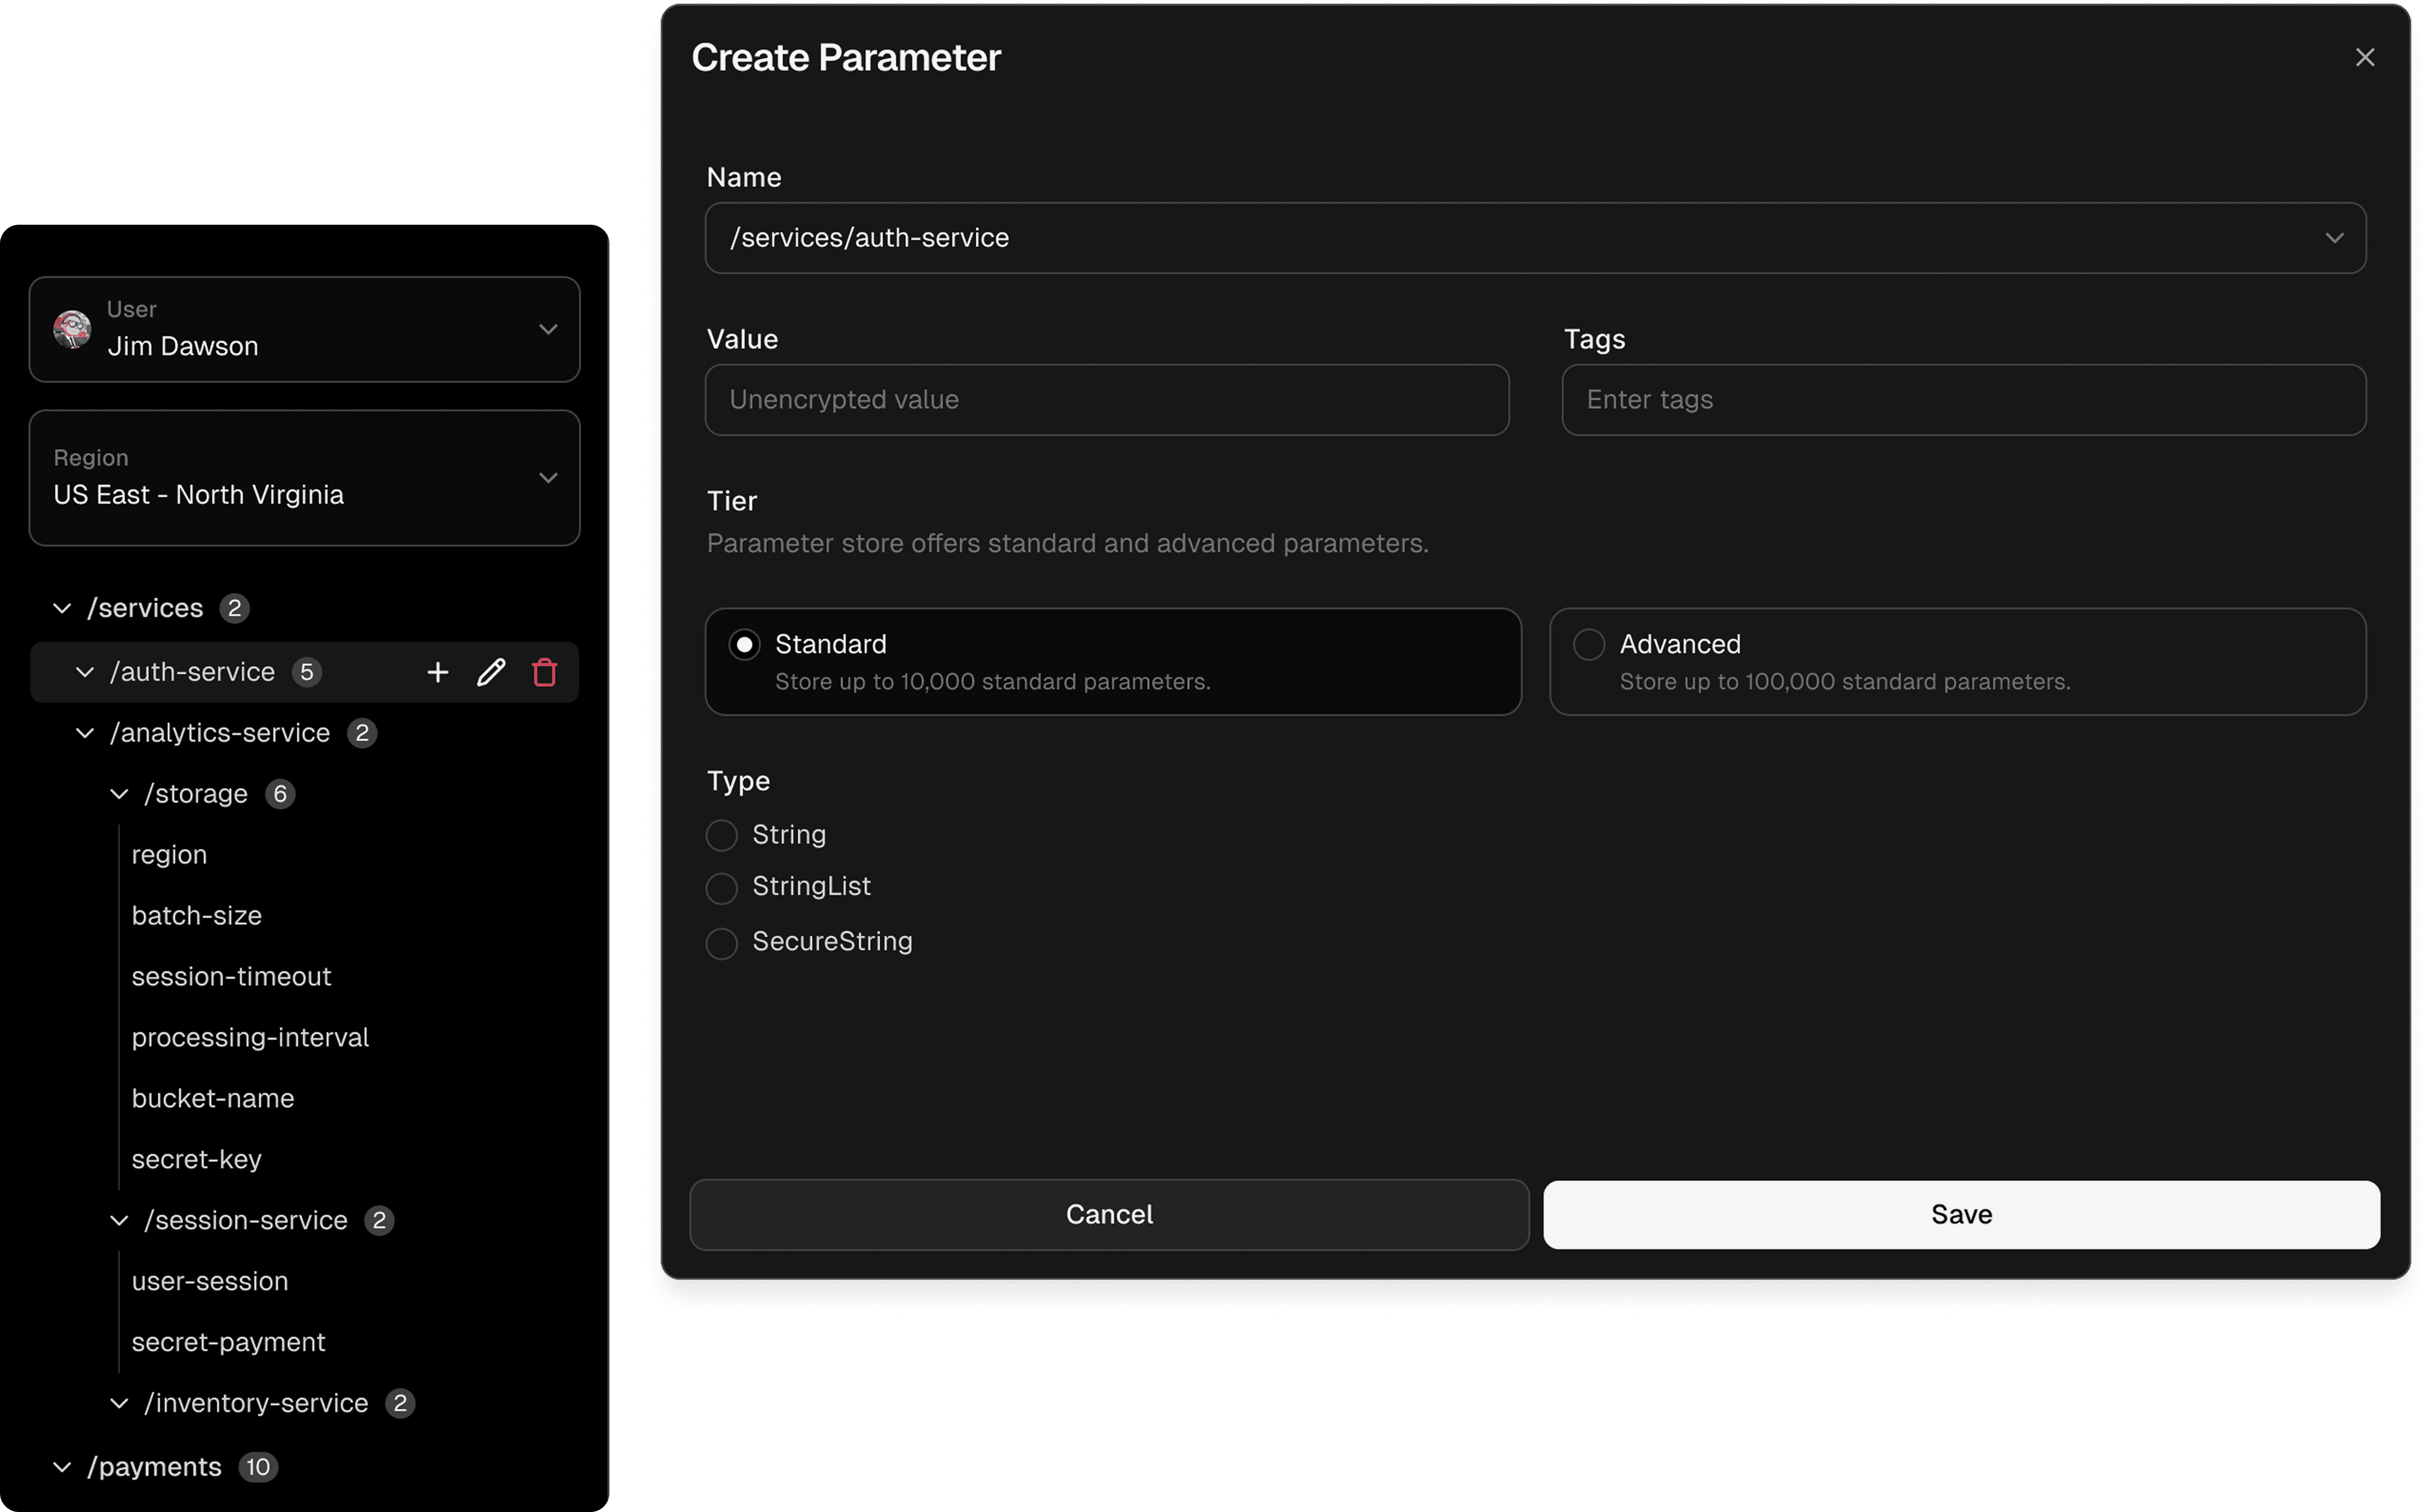The image size is (2434, 1512).
Task: Choose the String type radio button
Action: (x=722, y=835)
